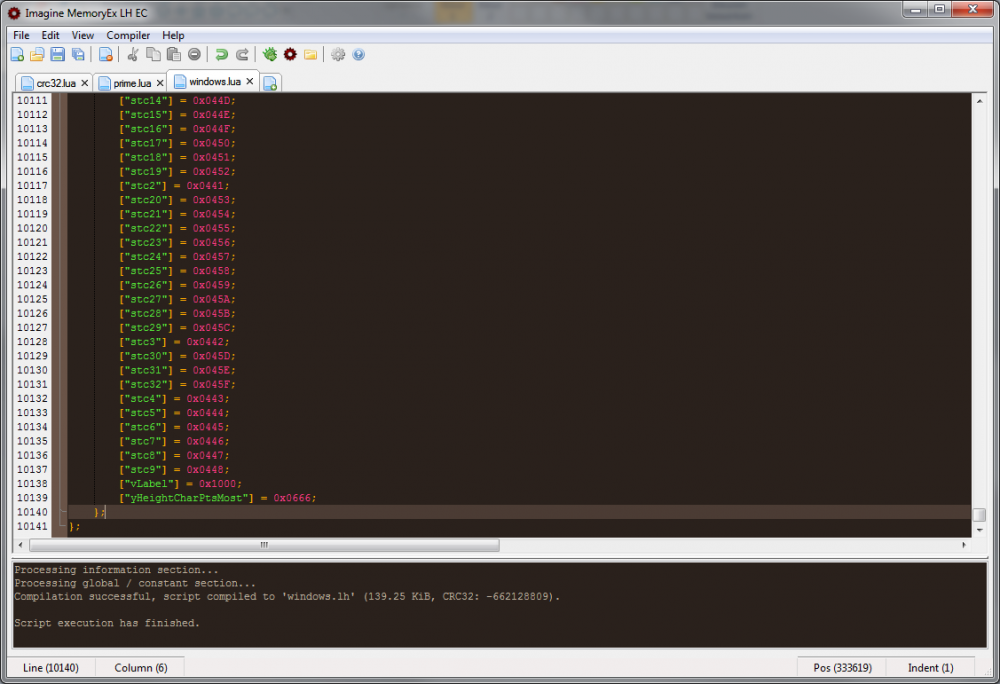Compile script using the red gear icon

[290, 55]
